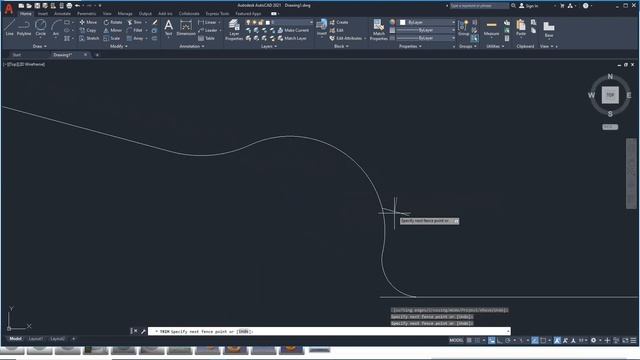Click Create block button

click(x=339, y=22)
